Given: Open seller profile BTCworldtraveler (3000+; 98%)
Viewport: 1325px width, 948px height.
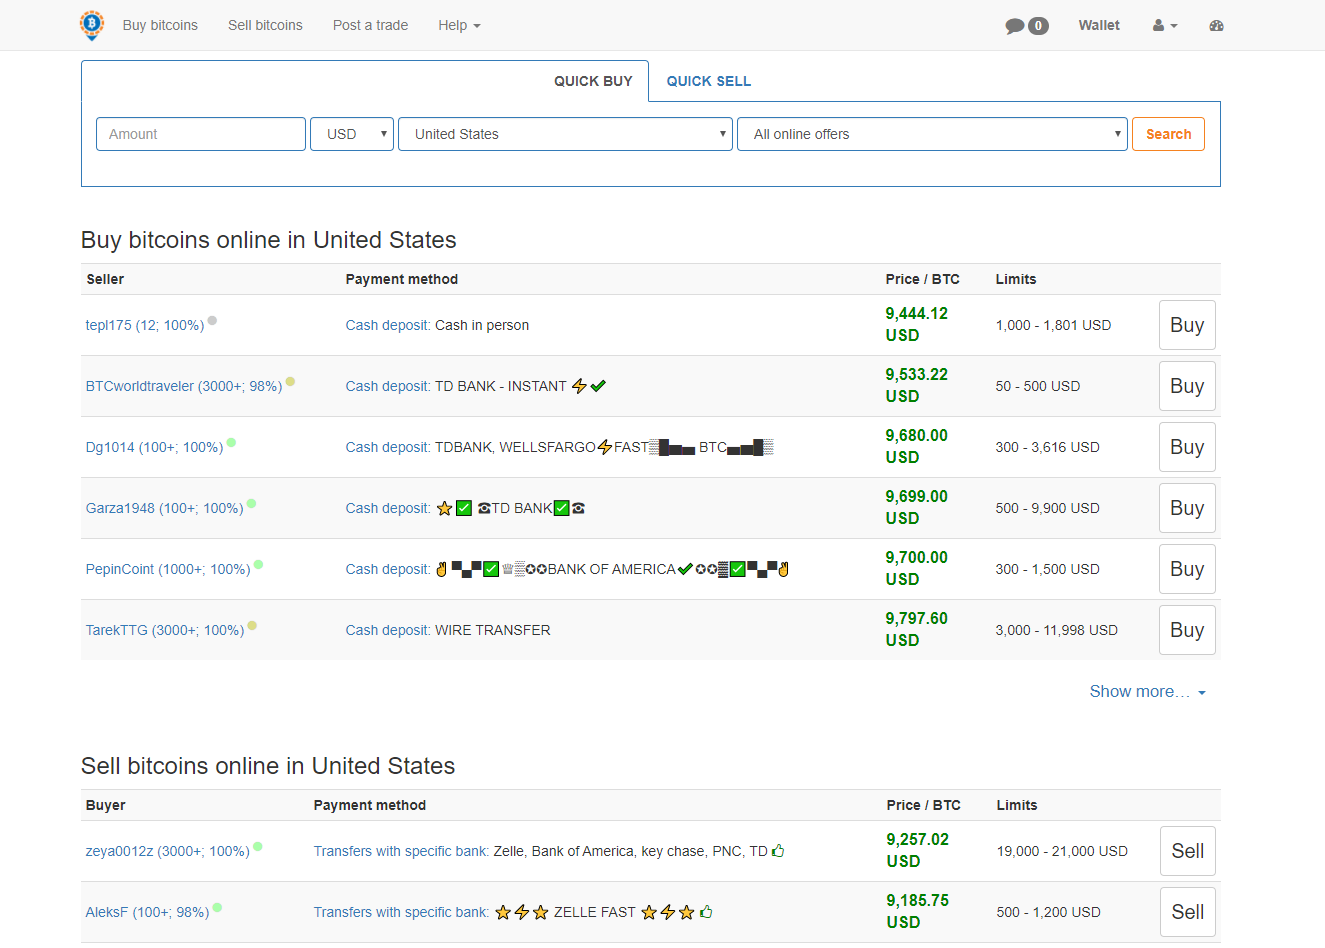Looking at the screenshot, I should 184,386.
